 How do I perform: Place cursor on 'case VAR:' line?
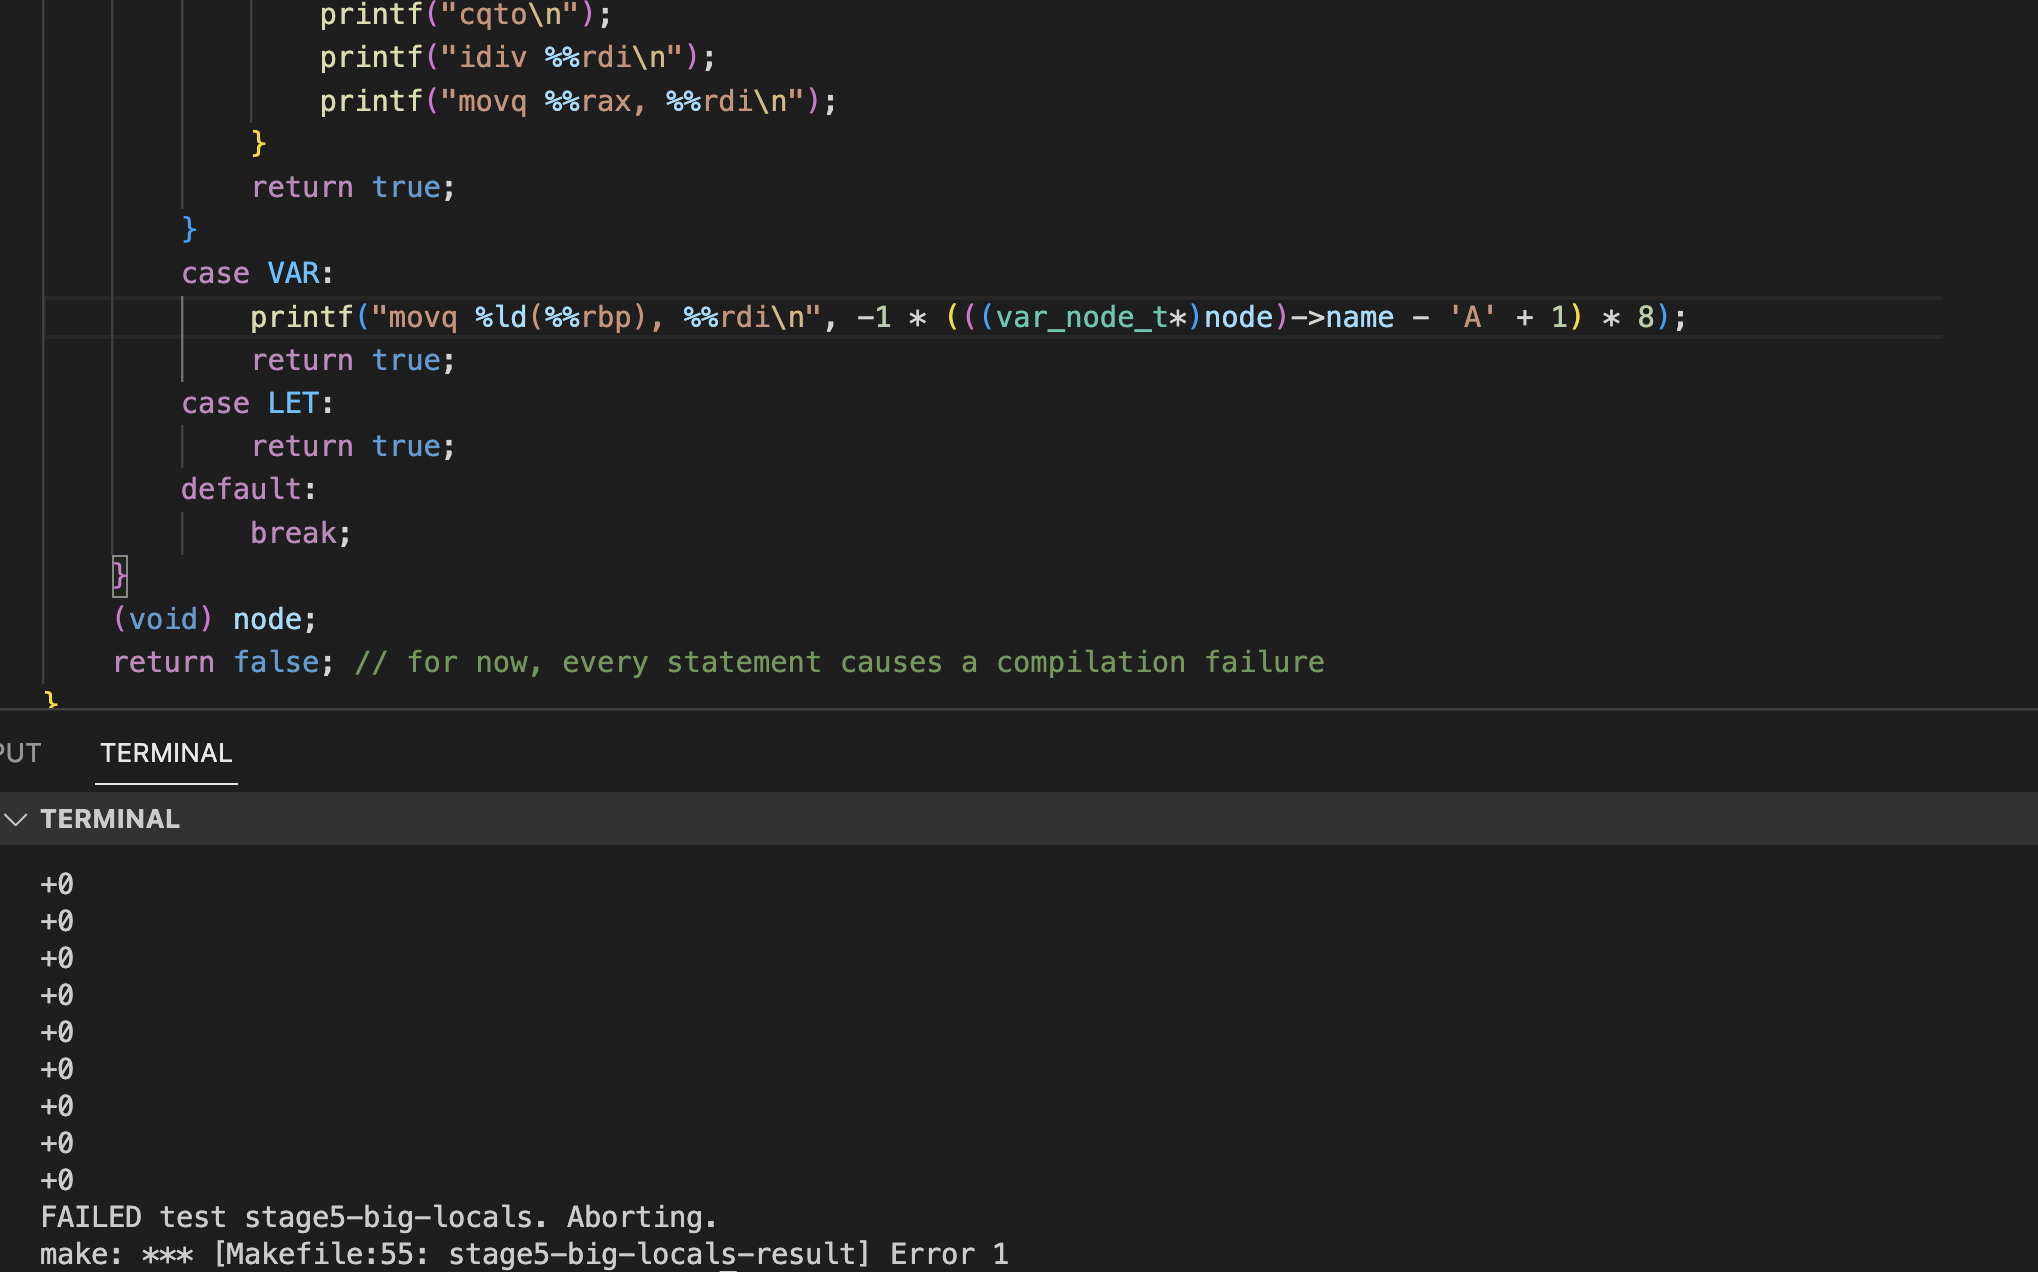(x=257, y=273)
